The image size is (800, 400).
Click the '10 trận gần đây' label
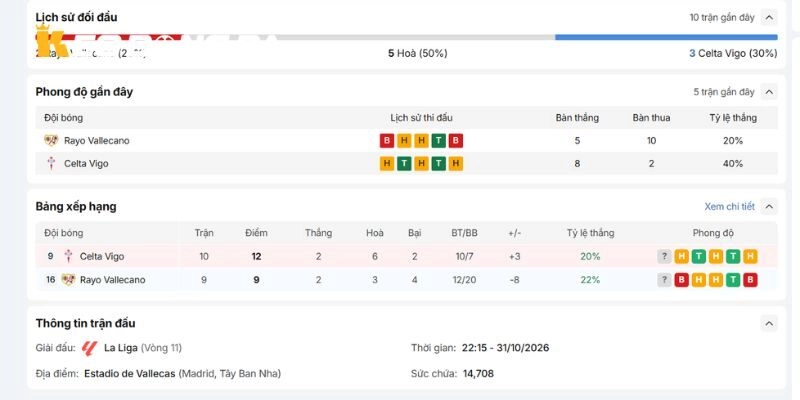coord(722,17)
